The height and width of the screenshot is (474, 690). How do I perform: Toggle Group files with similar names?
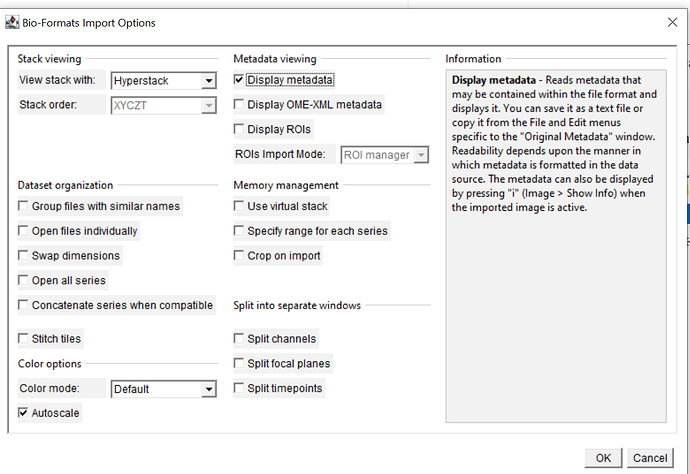coord(24,206)
